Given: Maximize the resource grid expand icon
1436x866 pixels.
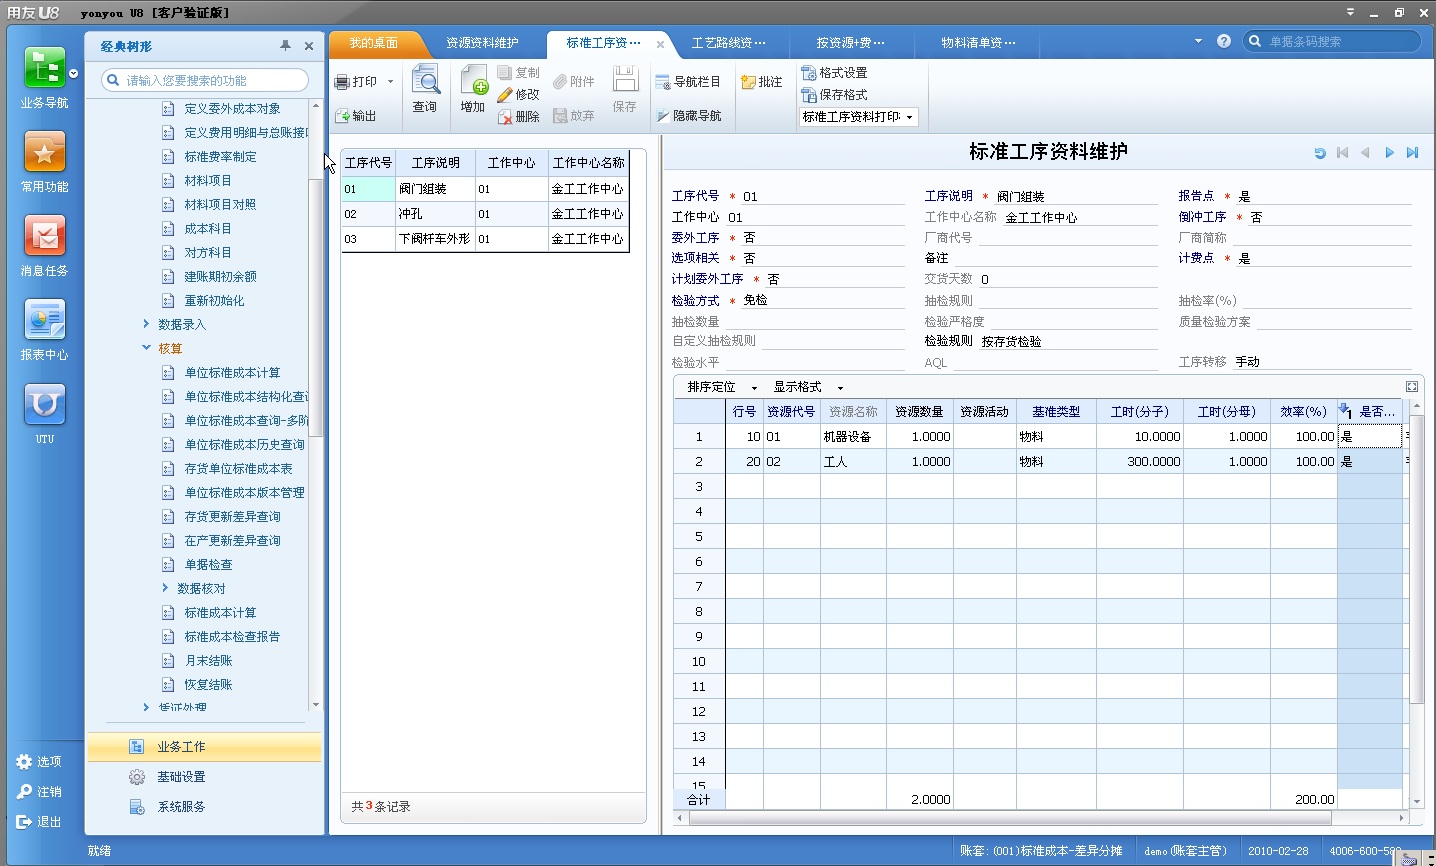Looking at the screenshot, I should (x=1412, y=387).
